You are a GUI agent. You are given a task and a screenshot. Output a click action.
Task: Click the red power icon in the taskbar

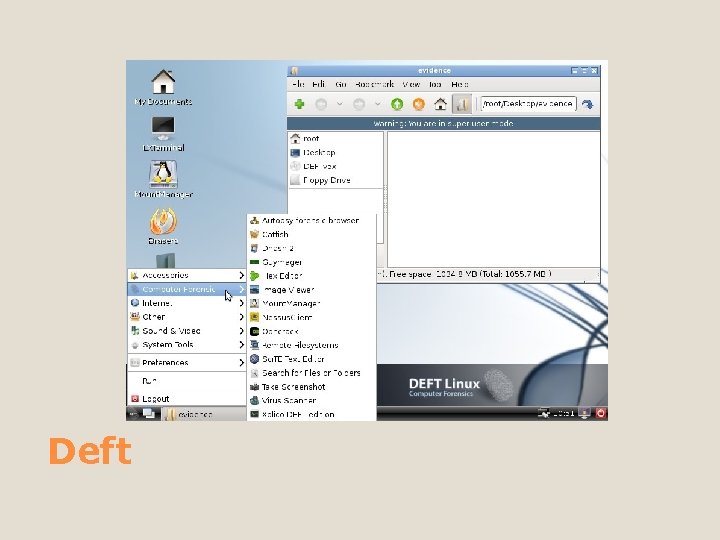click(x=601, y=413)
